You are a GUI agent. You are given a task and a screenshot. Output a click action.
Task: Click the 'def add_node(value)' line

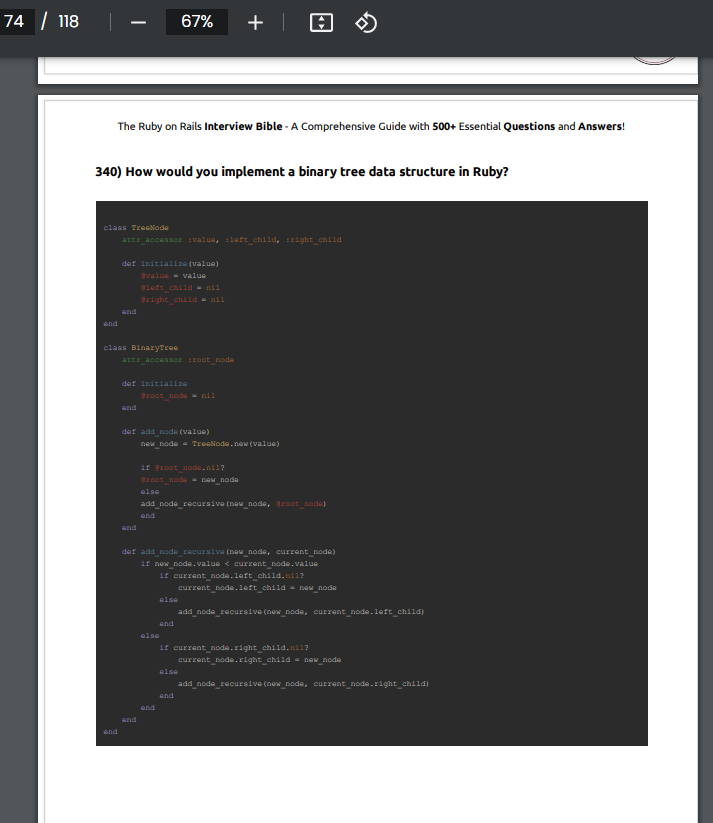tap(166, 432)
